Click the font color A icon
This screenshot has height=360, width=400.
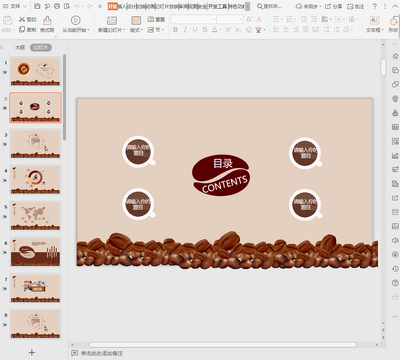[x=215, y=30]
